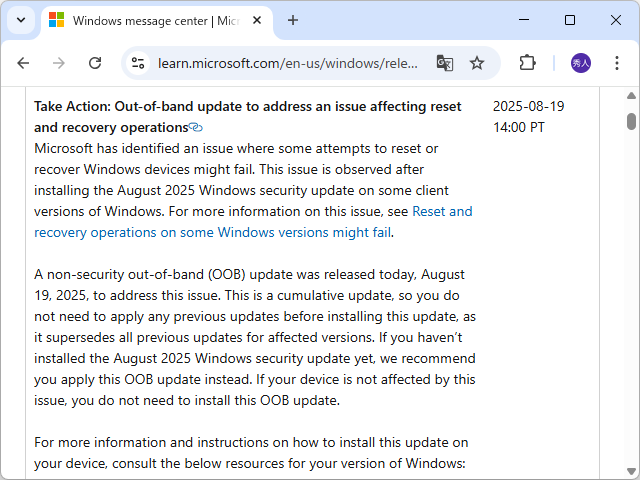Open the Chrome profile avatar

tap(581, 63)
